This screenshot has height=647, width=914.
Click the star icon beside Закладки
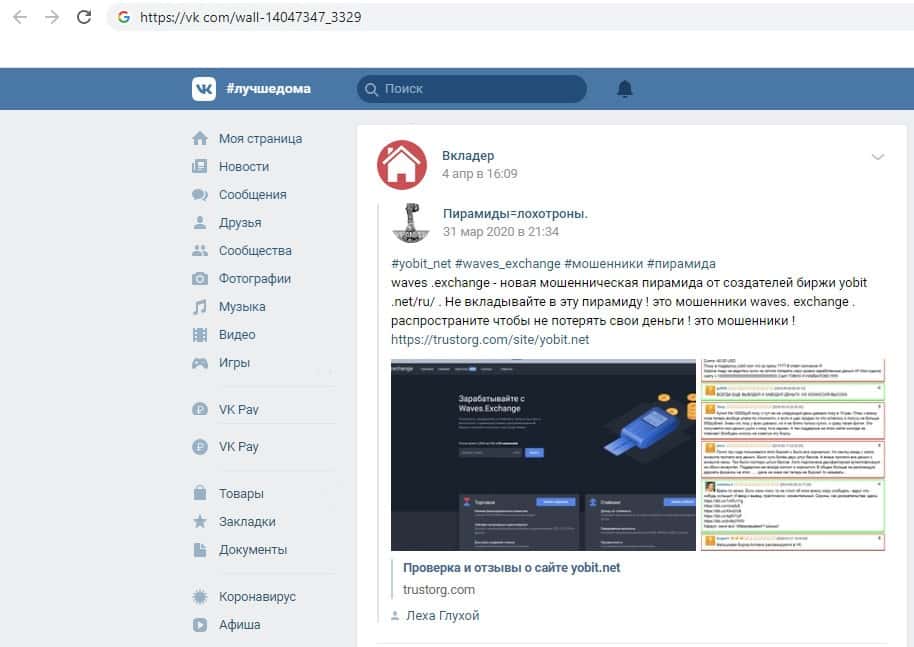pos(200,521)
